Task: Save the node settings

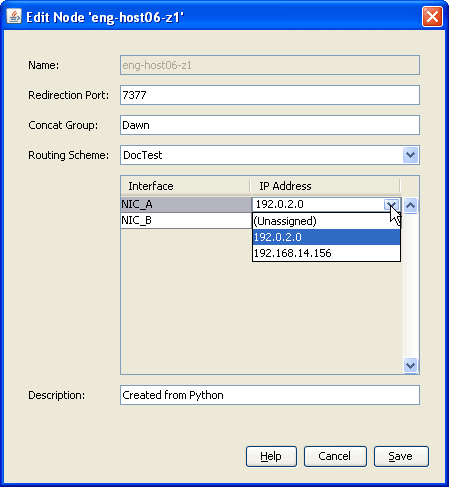Action: 401,456
